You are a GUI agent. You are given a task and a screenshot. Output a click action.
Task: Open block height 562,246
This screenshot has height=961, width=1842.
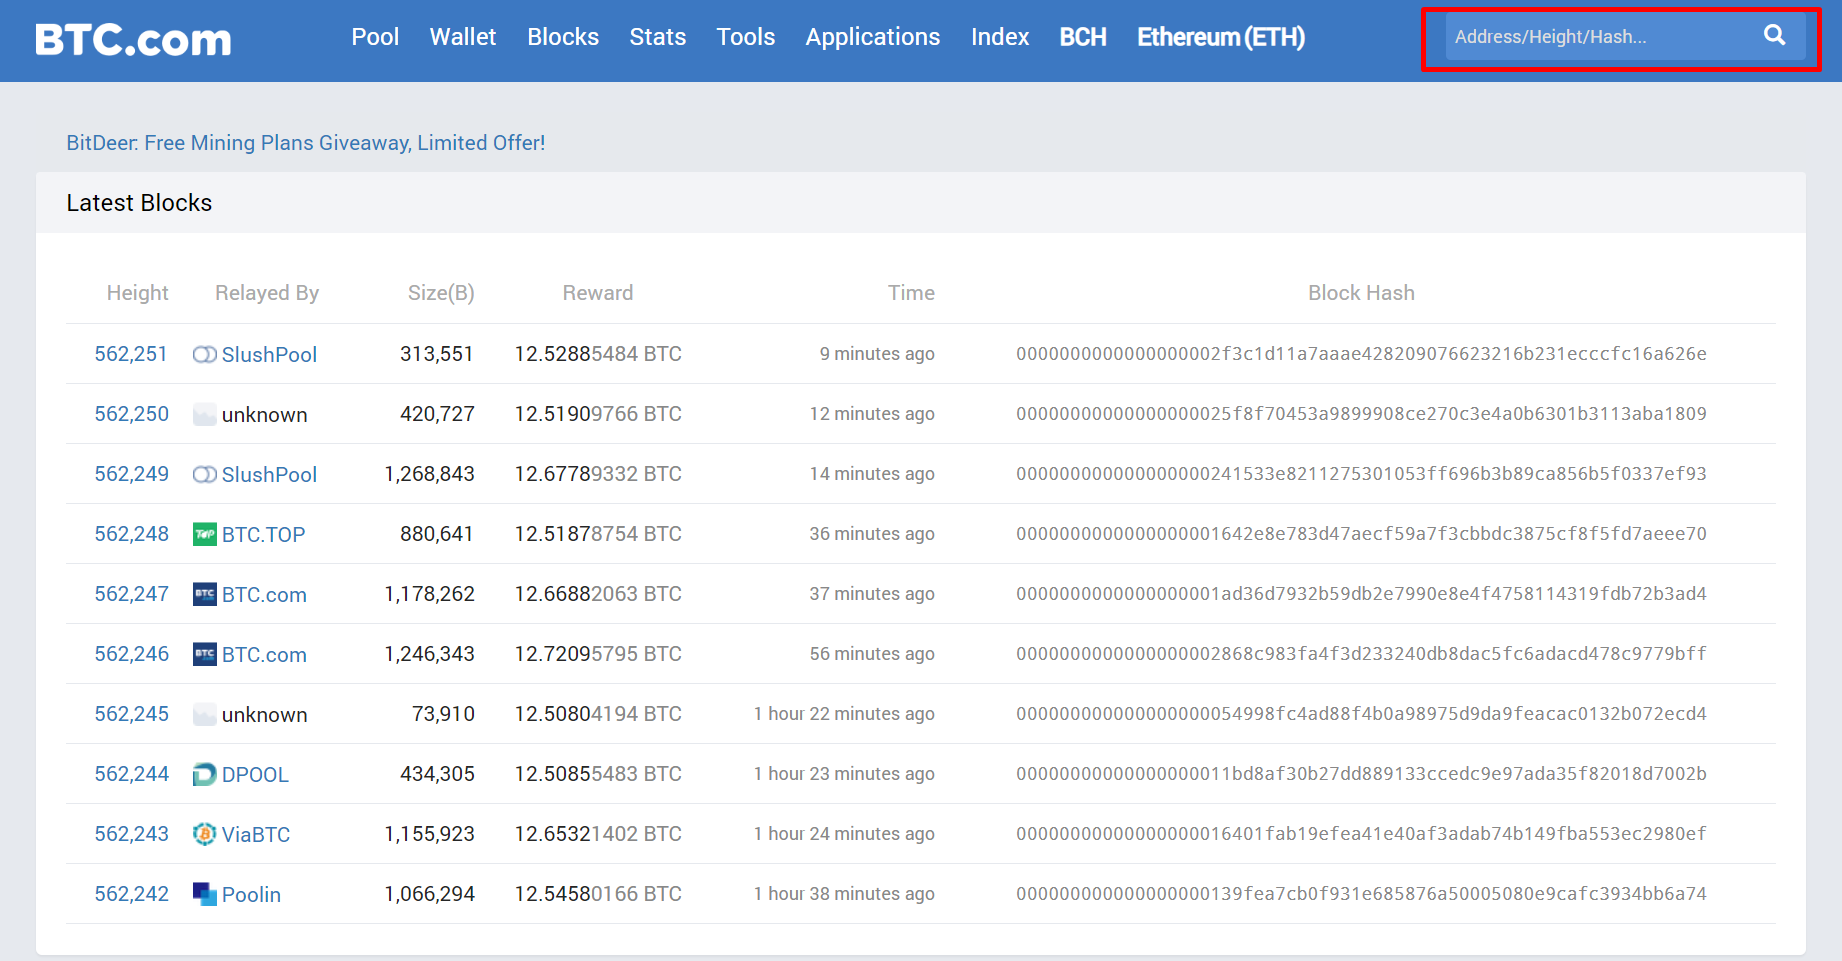(x=131, y=654)
